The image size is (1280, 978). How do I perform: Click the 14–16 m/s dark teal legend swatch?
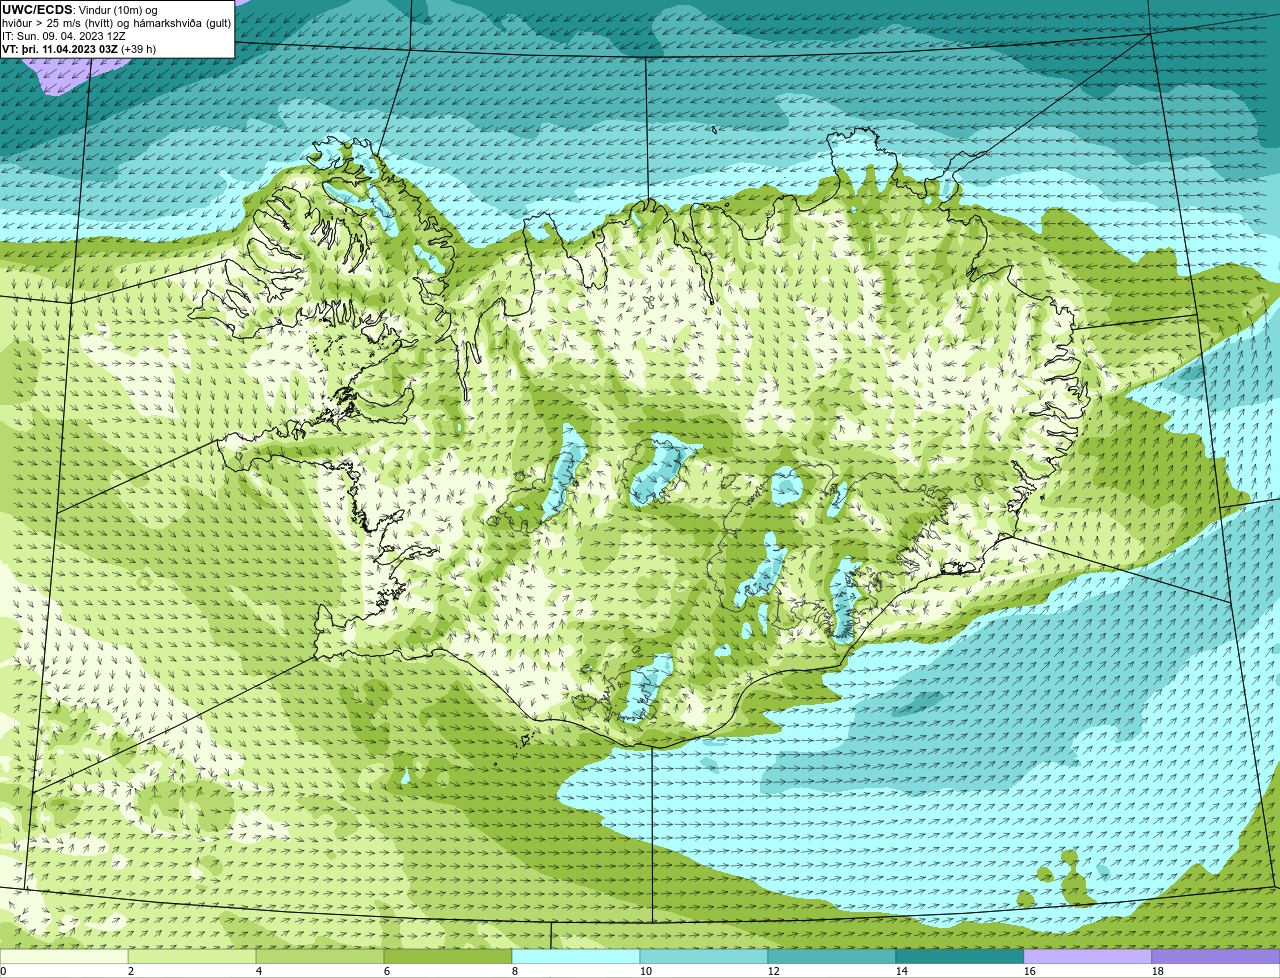click(960, 956)
